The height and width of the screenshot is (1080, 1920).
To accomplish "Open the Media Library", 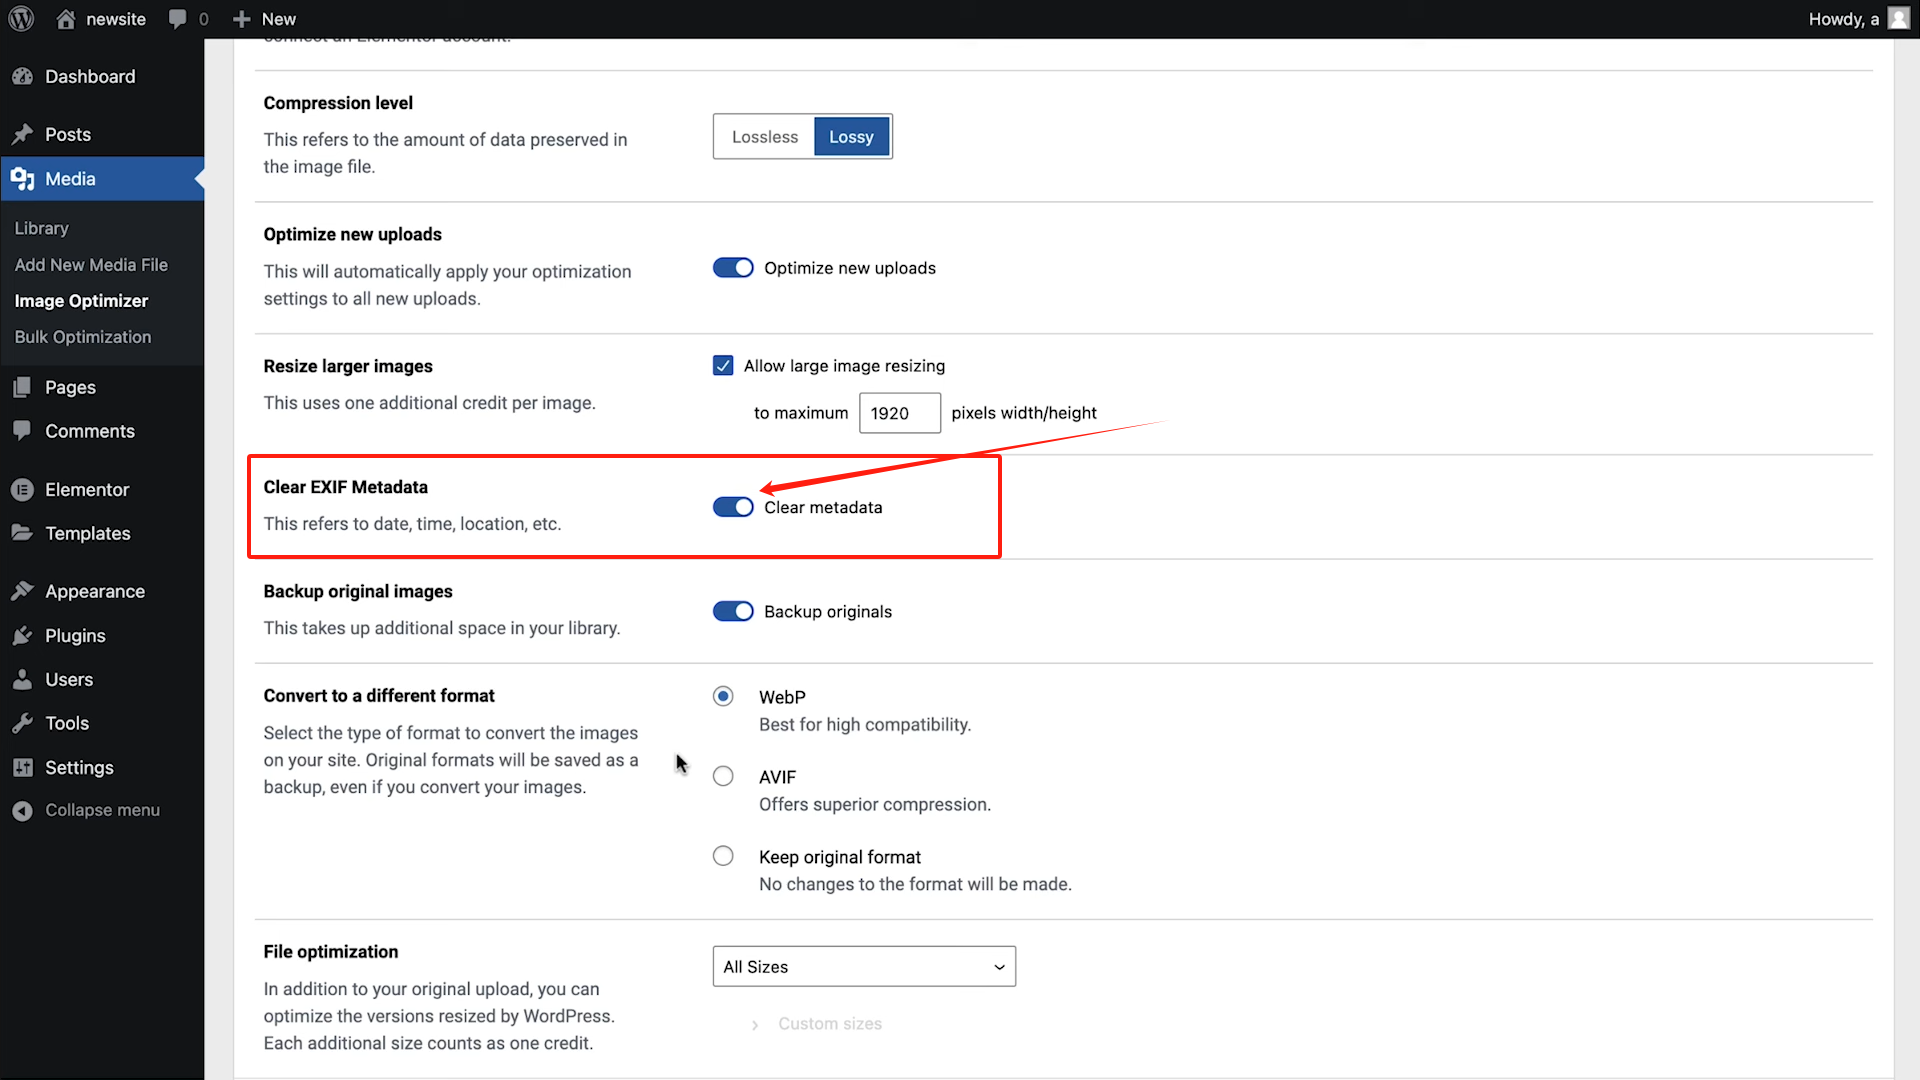I will pos(41,228).
